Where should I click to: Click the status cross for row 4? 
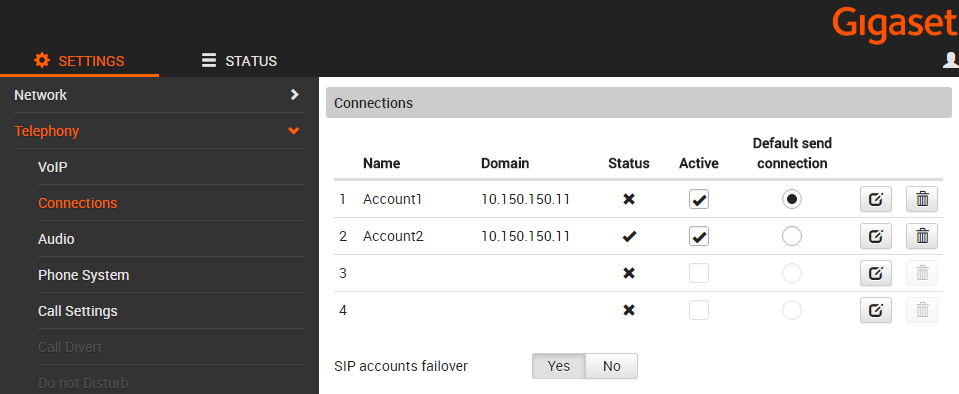(x=629, y=310)
